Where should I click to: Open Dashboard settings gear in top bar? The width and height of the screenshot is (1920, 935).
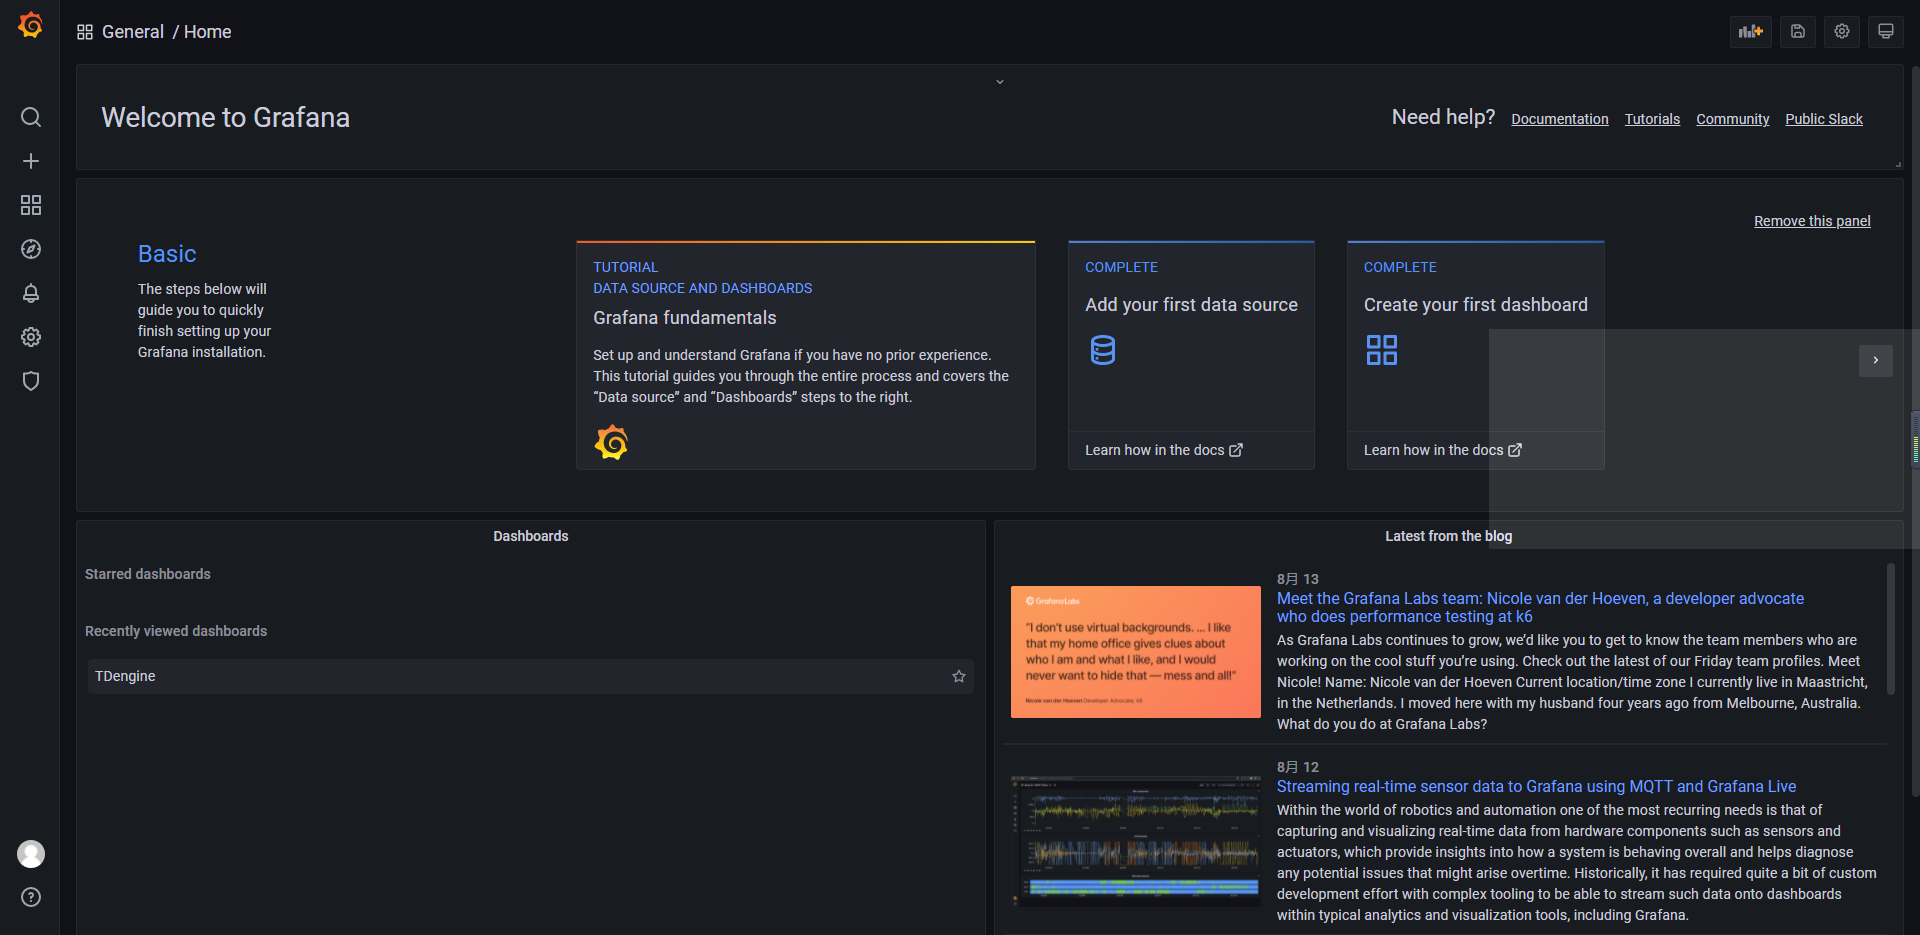pyautogui.click(x=1842, y=31)
